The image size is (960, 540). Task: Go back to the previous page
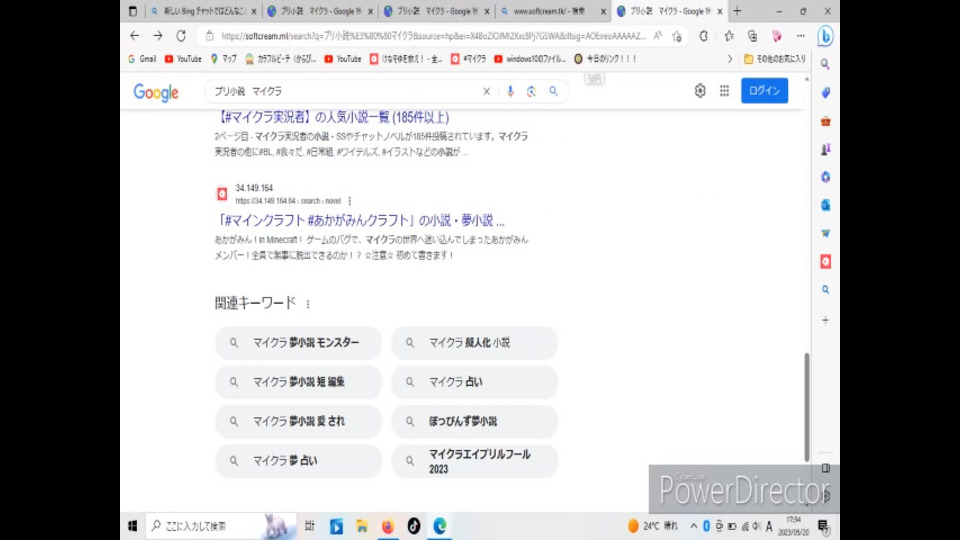coord(135,36)
